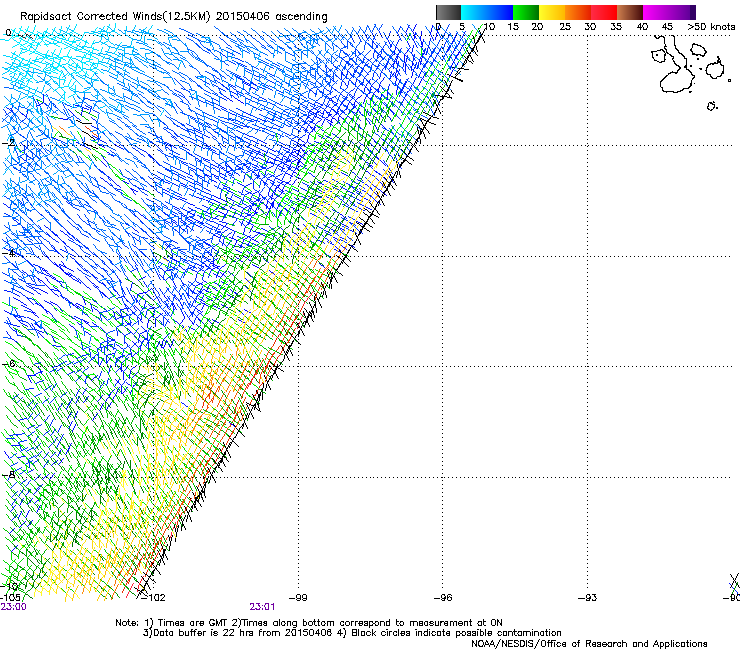
Task: Click the magenta-purple legend color segment
Action: [x=669, y=12]
